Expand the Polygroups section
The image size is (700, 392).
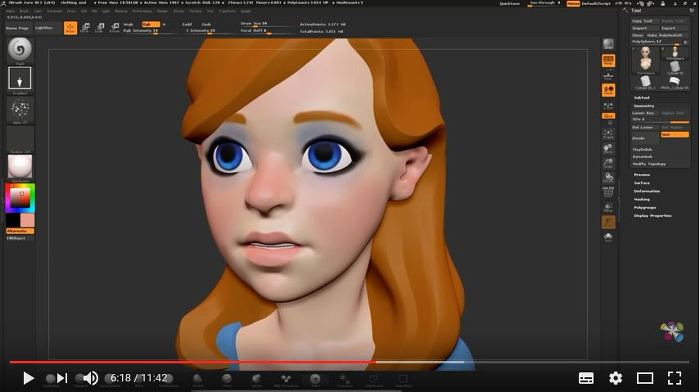coord(645,208)
